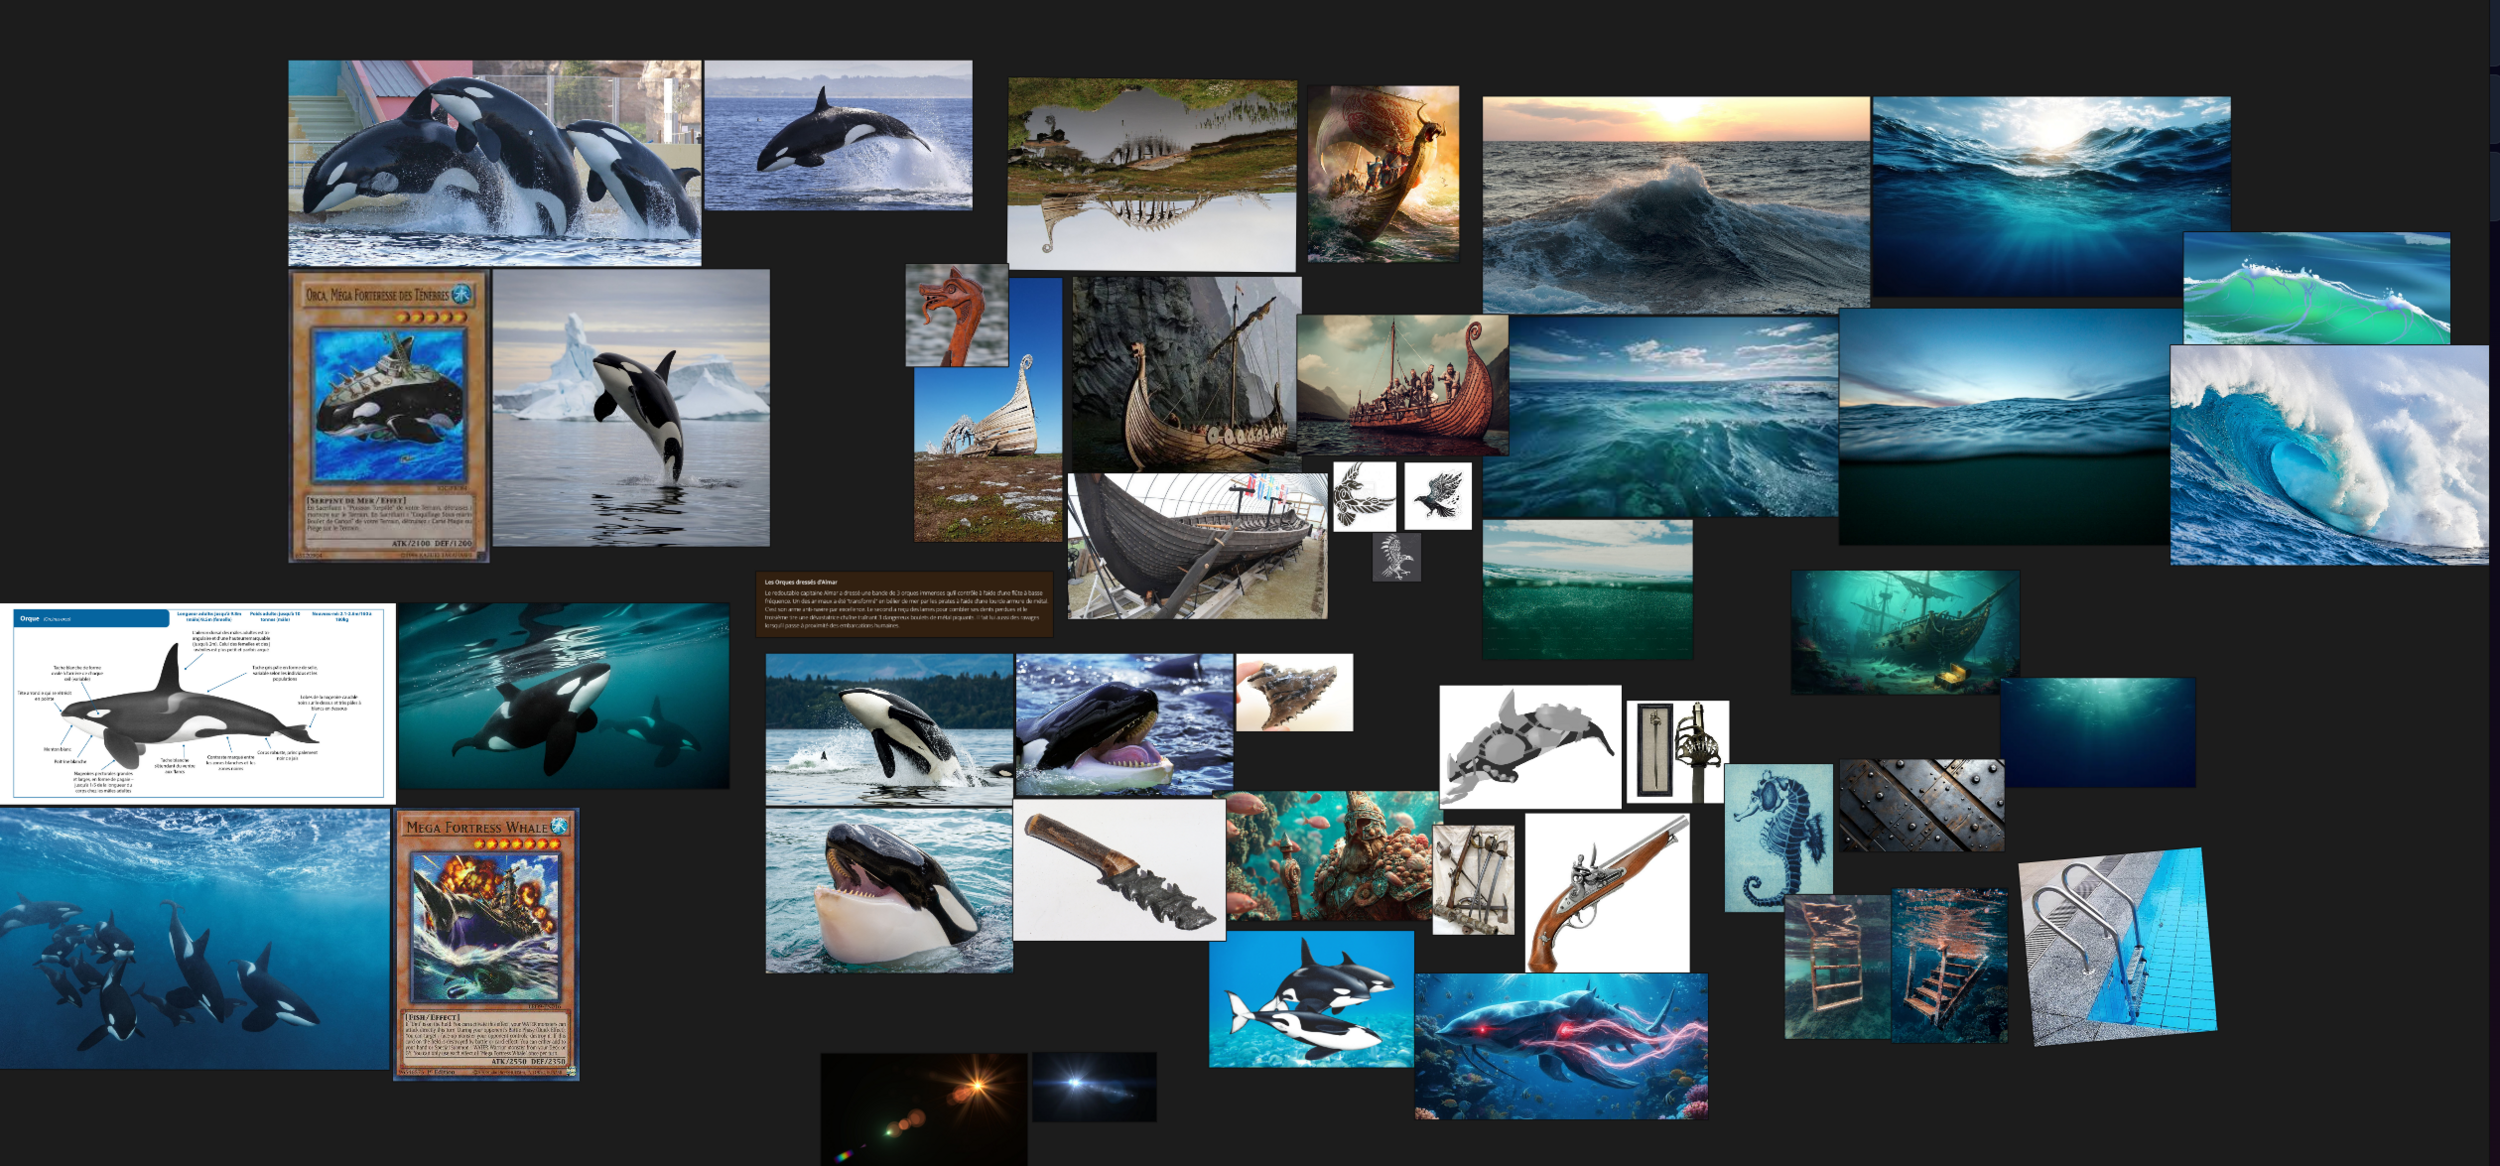
Task: Click the sunset over stormy sea photo
Action: [1675, 205]
